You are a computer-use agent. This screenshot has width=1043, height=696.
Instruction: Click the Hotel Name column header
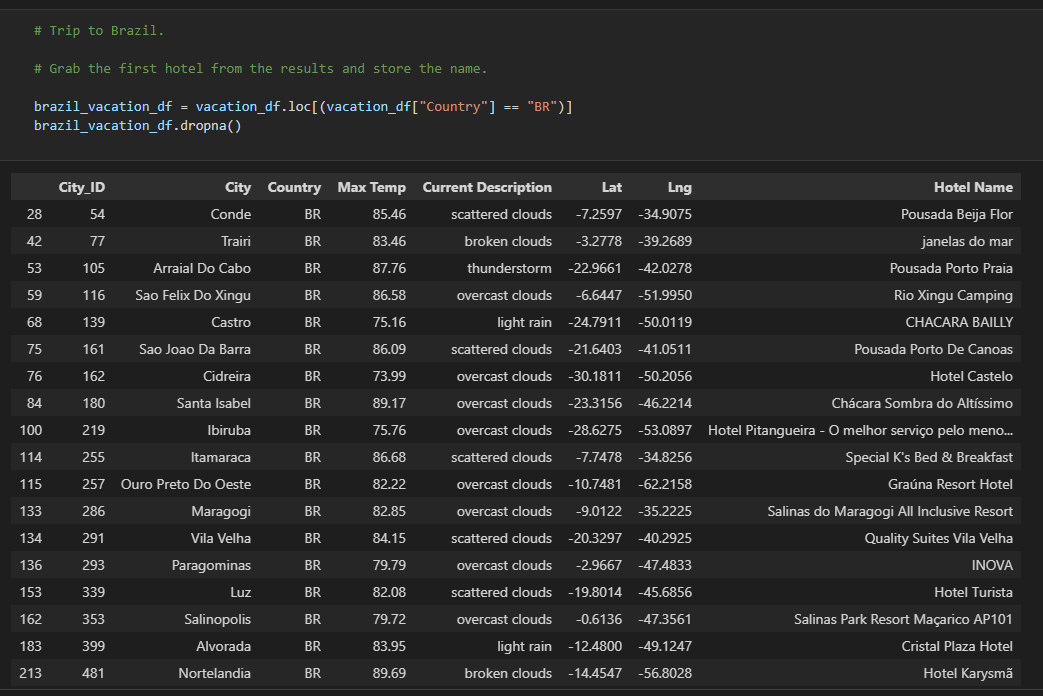pos(973,187)
